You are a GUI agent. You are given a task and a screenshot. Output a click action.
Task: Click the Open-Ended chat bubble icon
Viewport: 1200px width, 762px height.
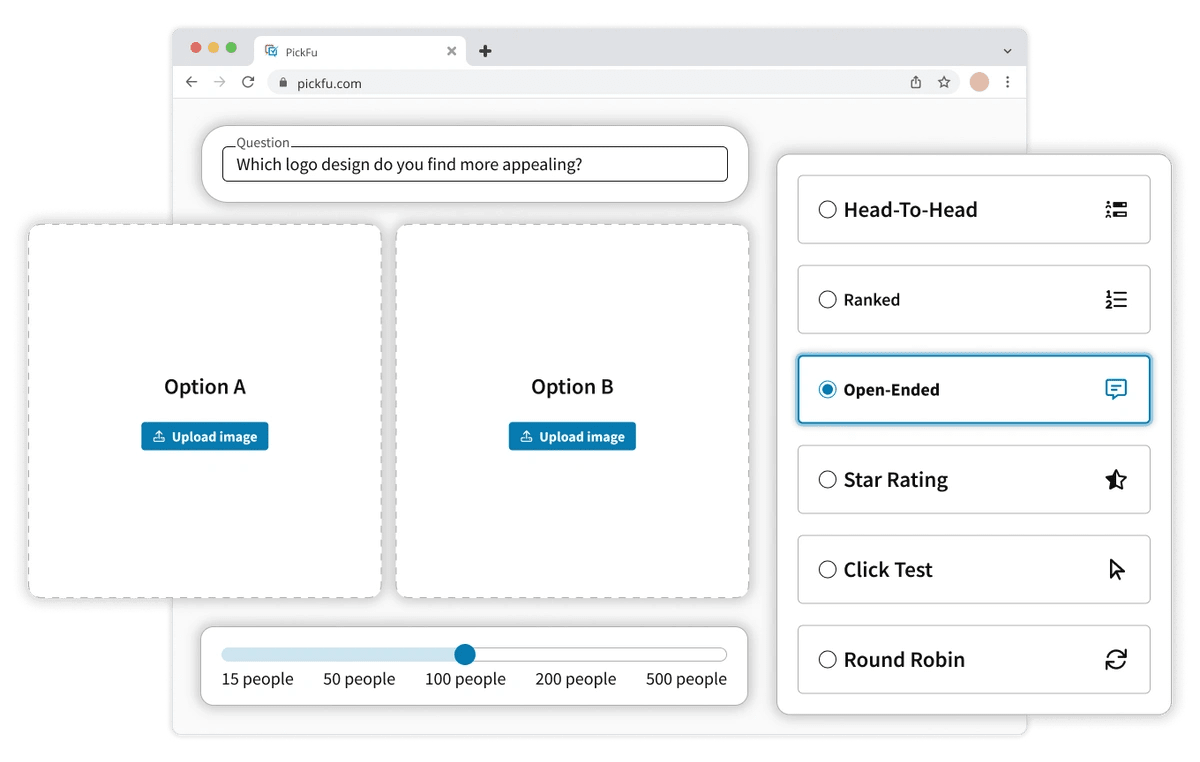[x=1116, y=390]
